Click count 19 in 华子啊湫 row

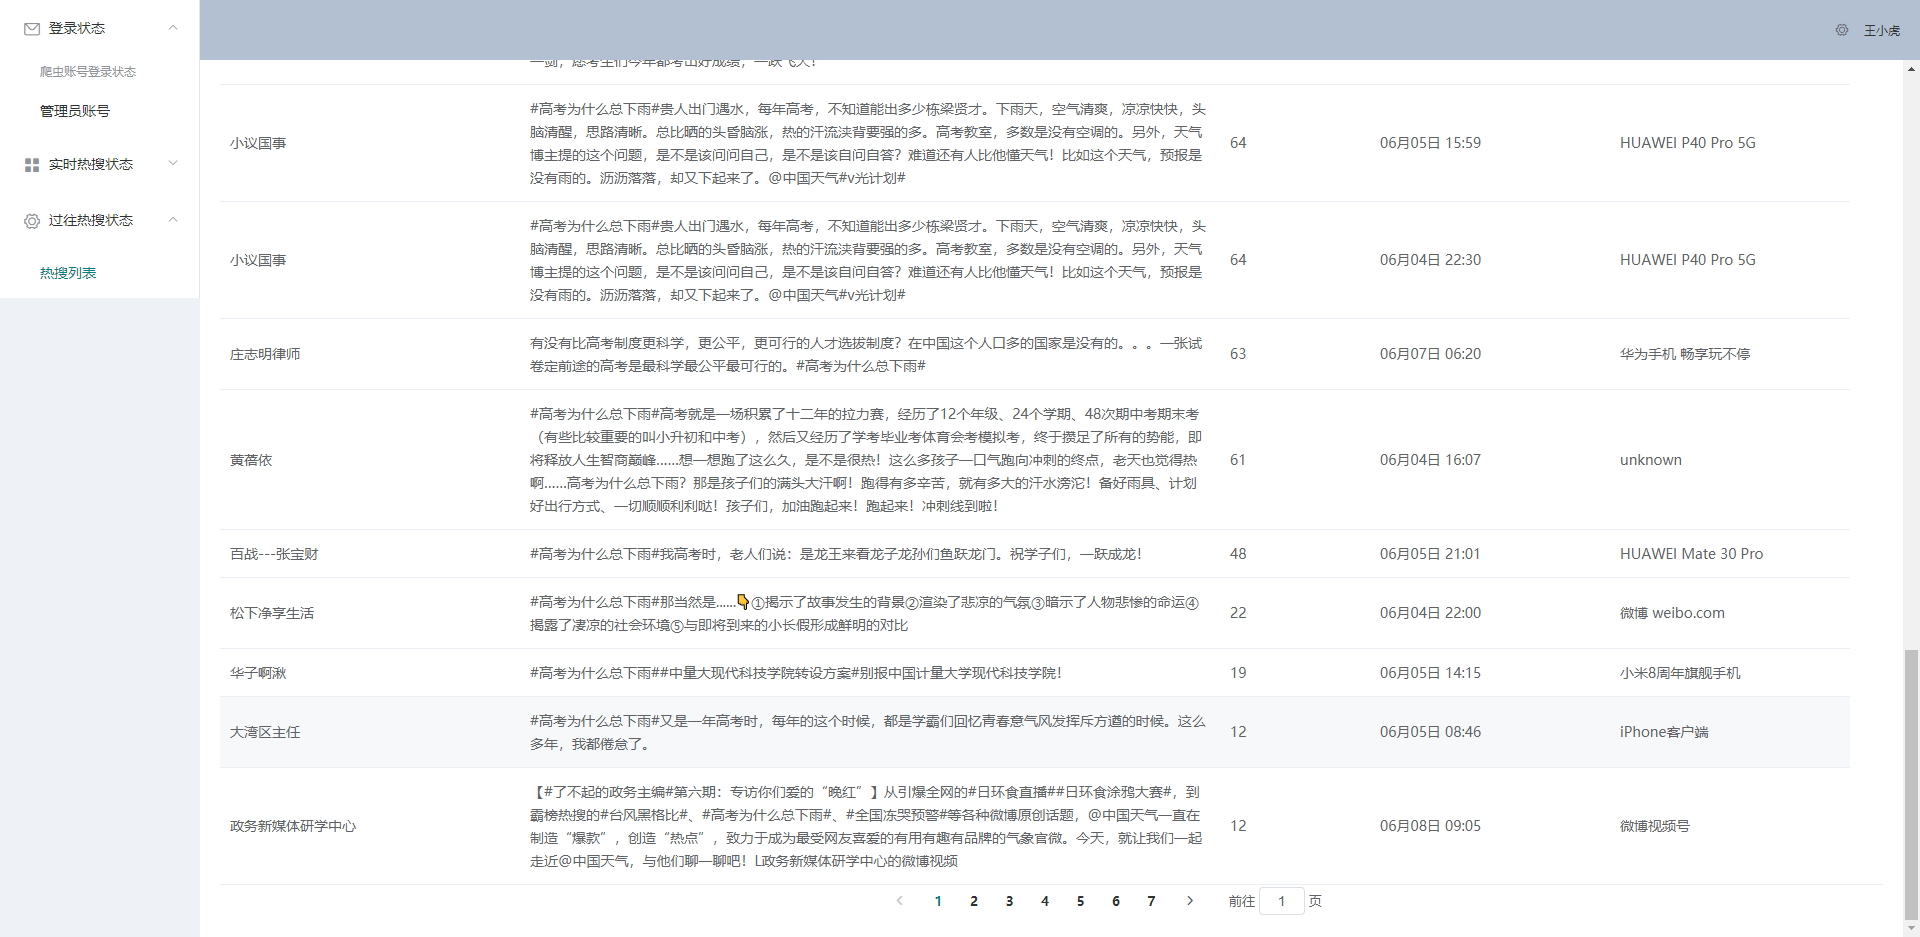click(1238, 673)
